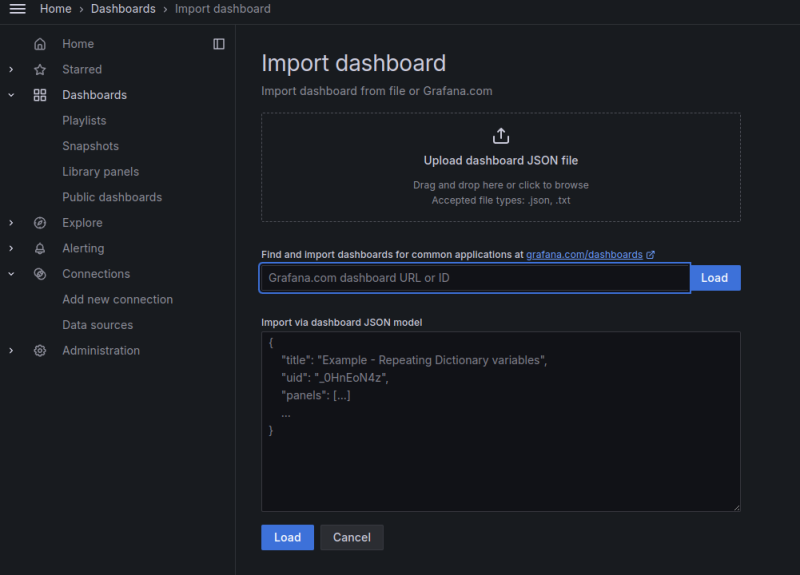800x575 pixels.
Task: Click the Grafana.com dashboard URL input field
Action: tap(475, 278)
